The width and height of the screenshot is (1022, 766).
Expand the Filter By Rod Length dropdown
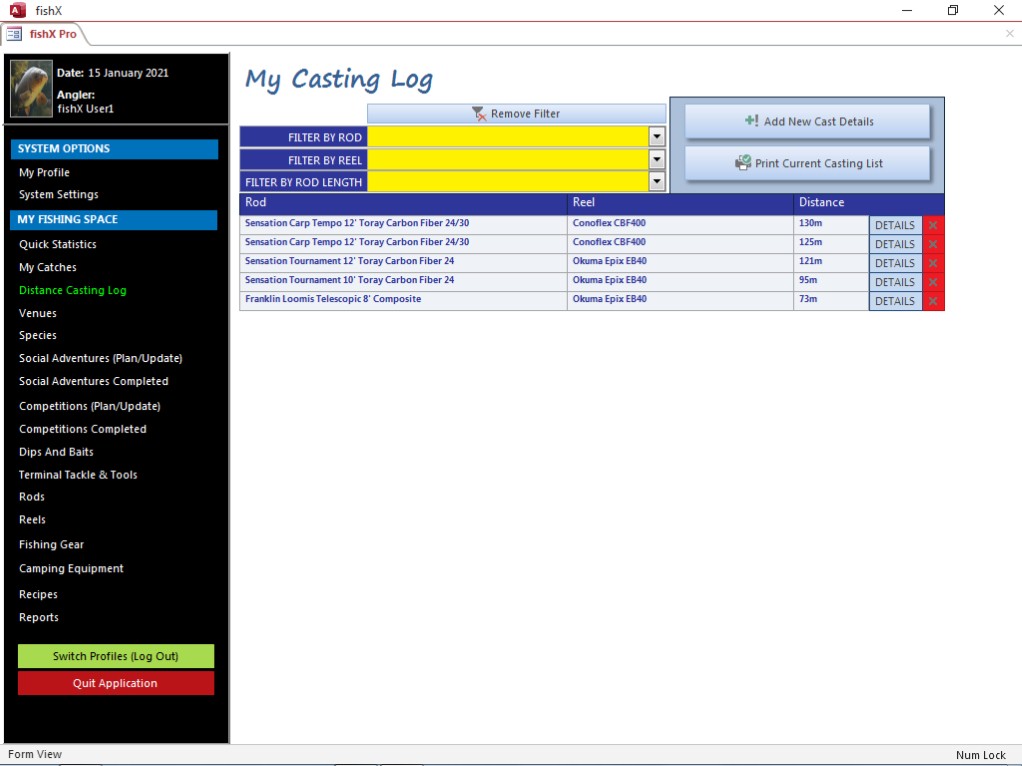pyautogui.click(x=657, y=182)
